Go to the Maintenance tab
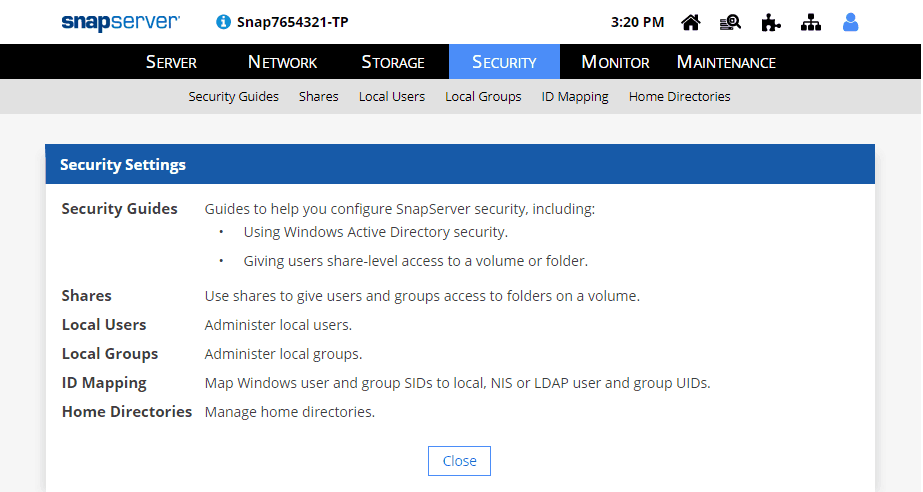The width and height of the screenshot is (923, 492). point(726,62)
